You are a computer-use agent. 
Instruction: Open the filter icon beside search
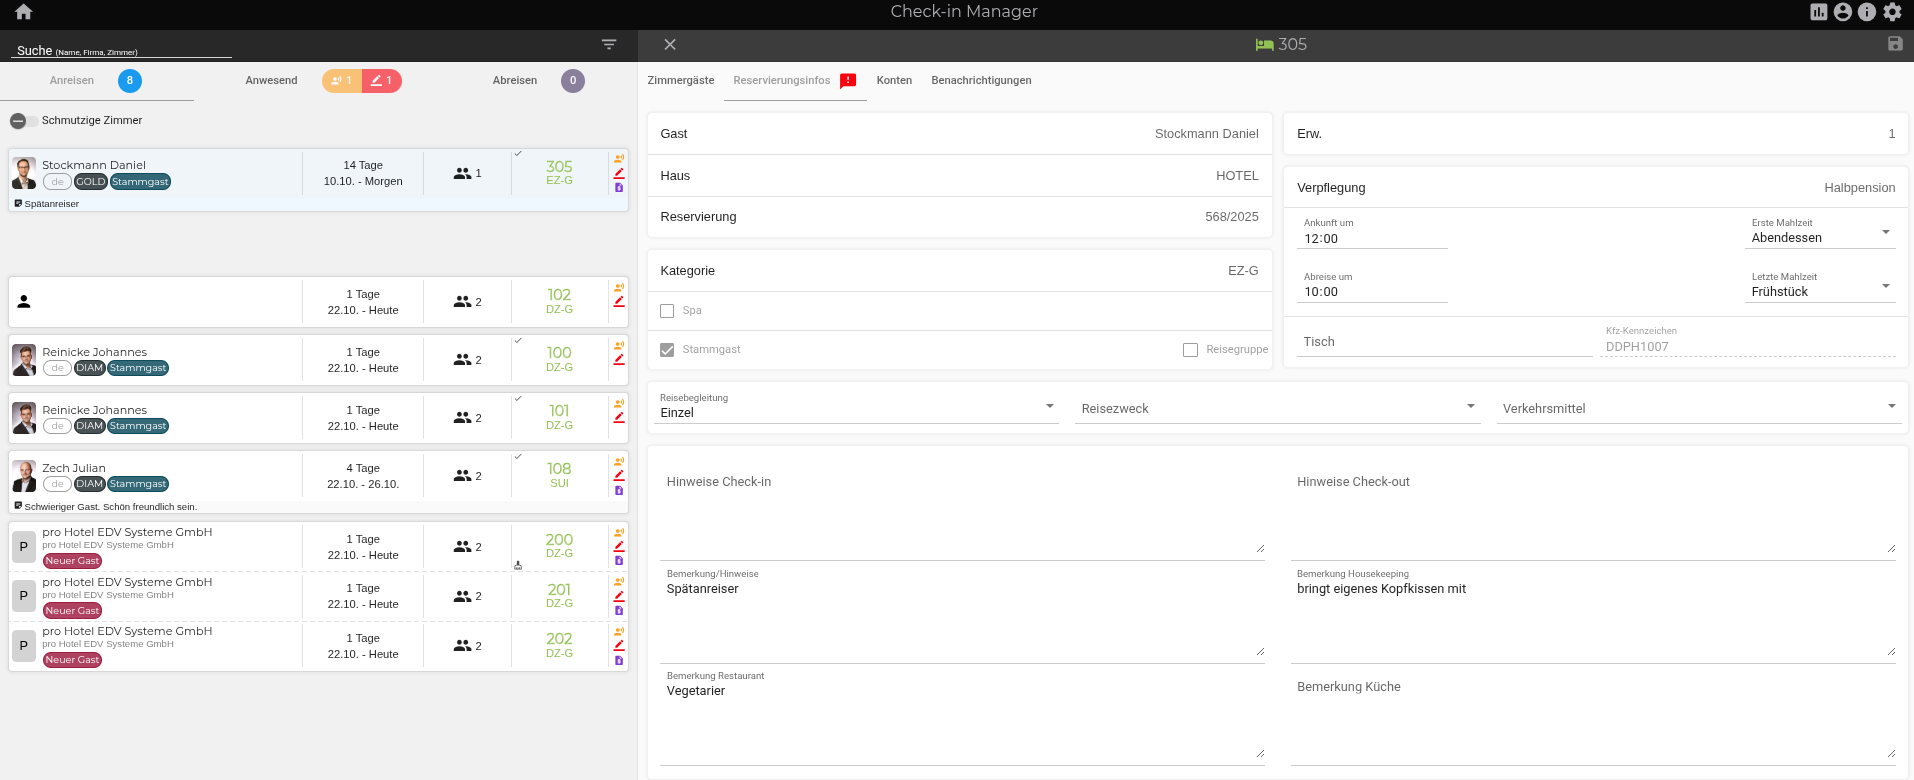pyautogui.click(x=609, y=45)
